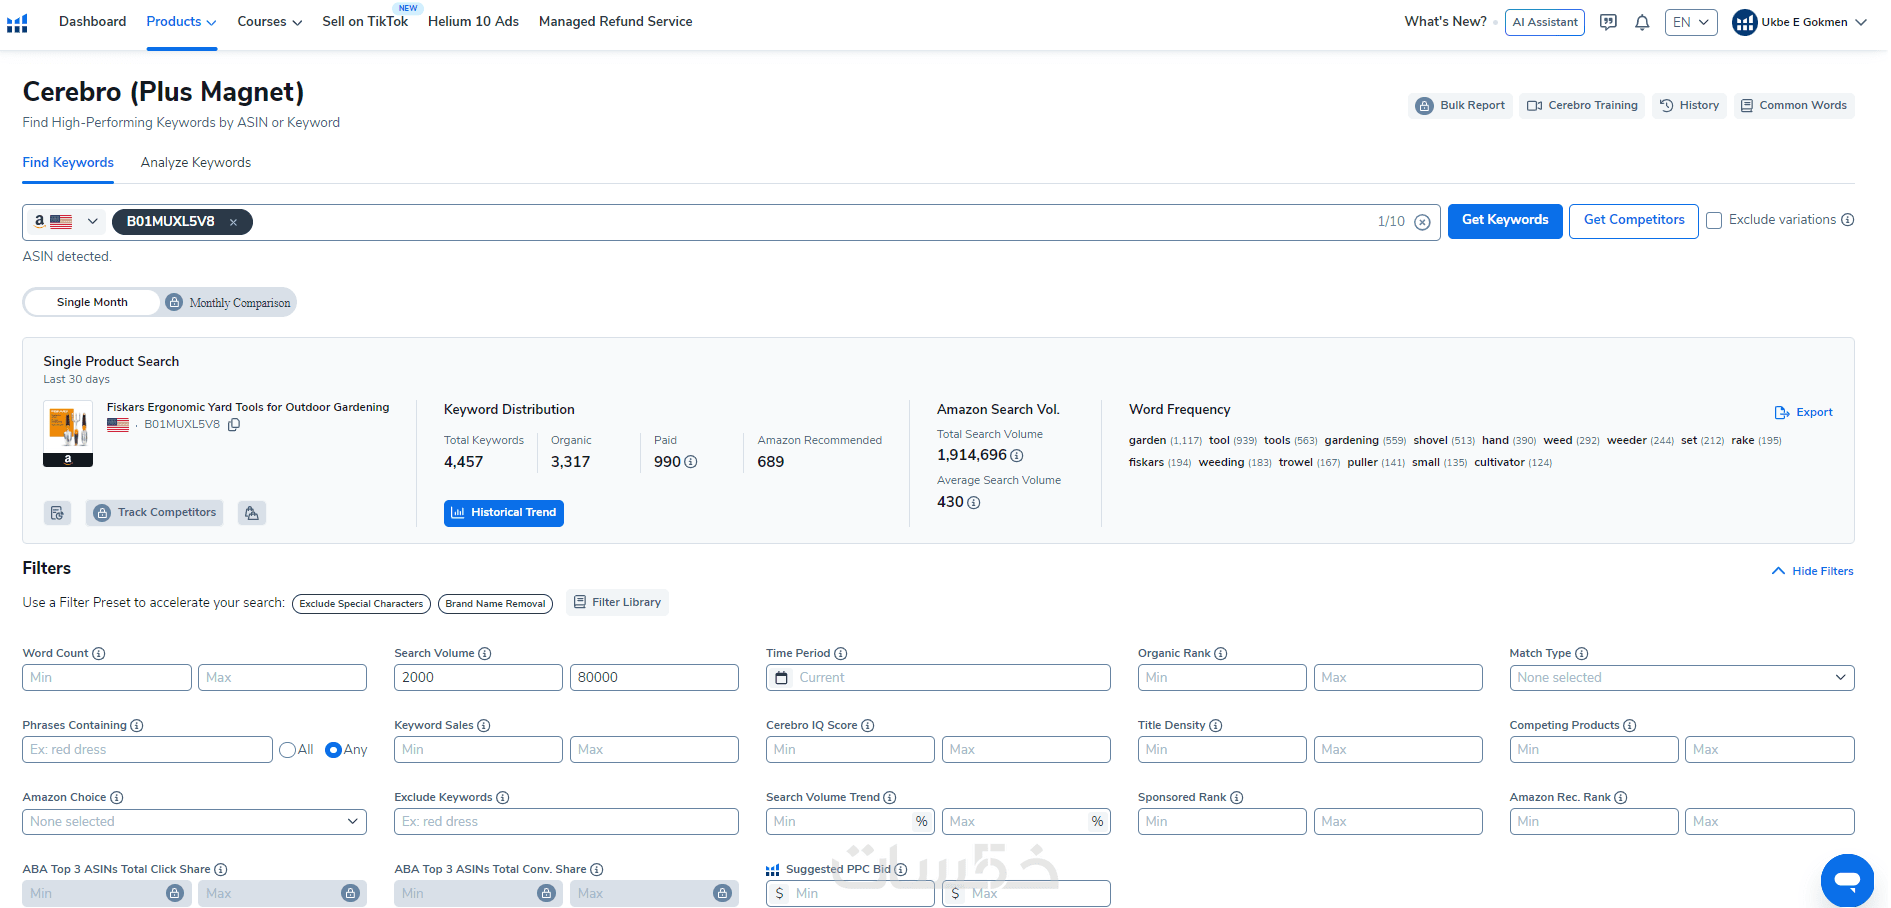
Task: Show info for Sponsored Rank filter
Action: pos(1237,798)
